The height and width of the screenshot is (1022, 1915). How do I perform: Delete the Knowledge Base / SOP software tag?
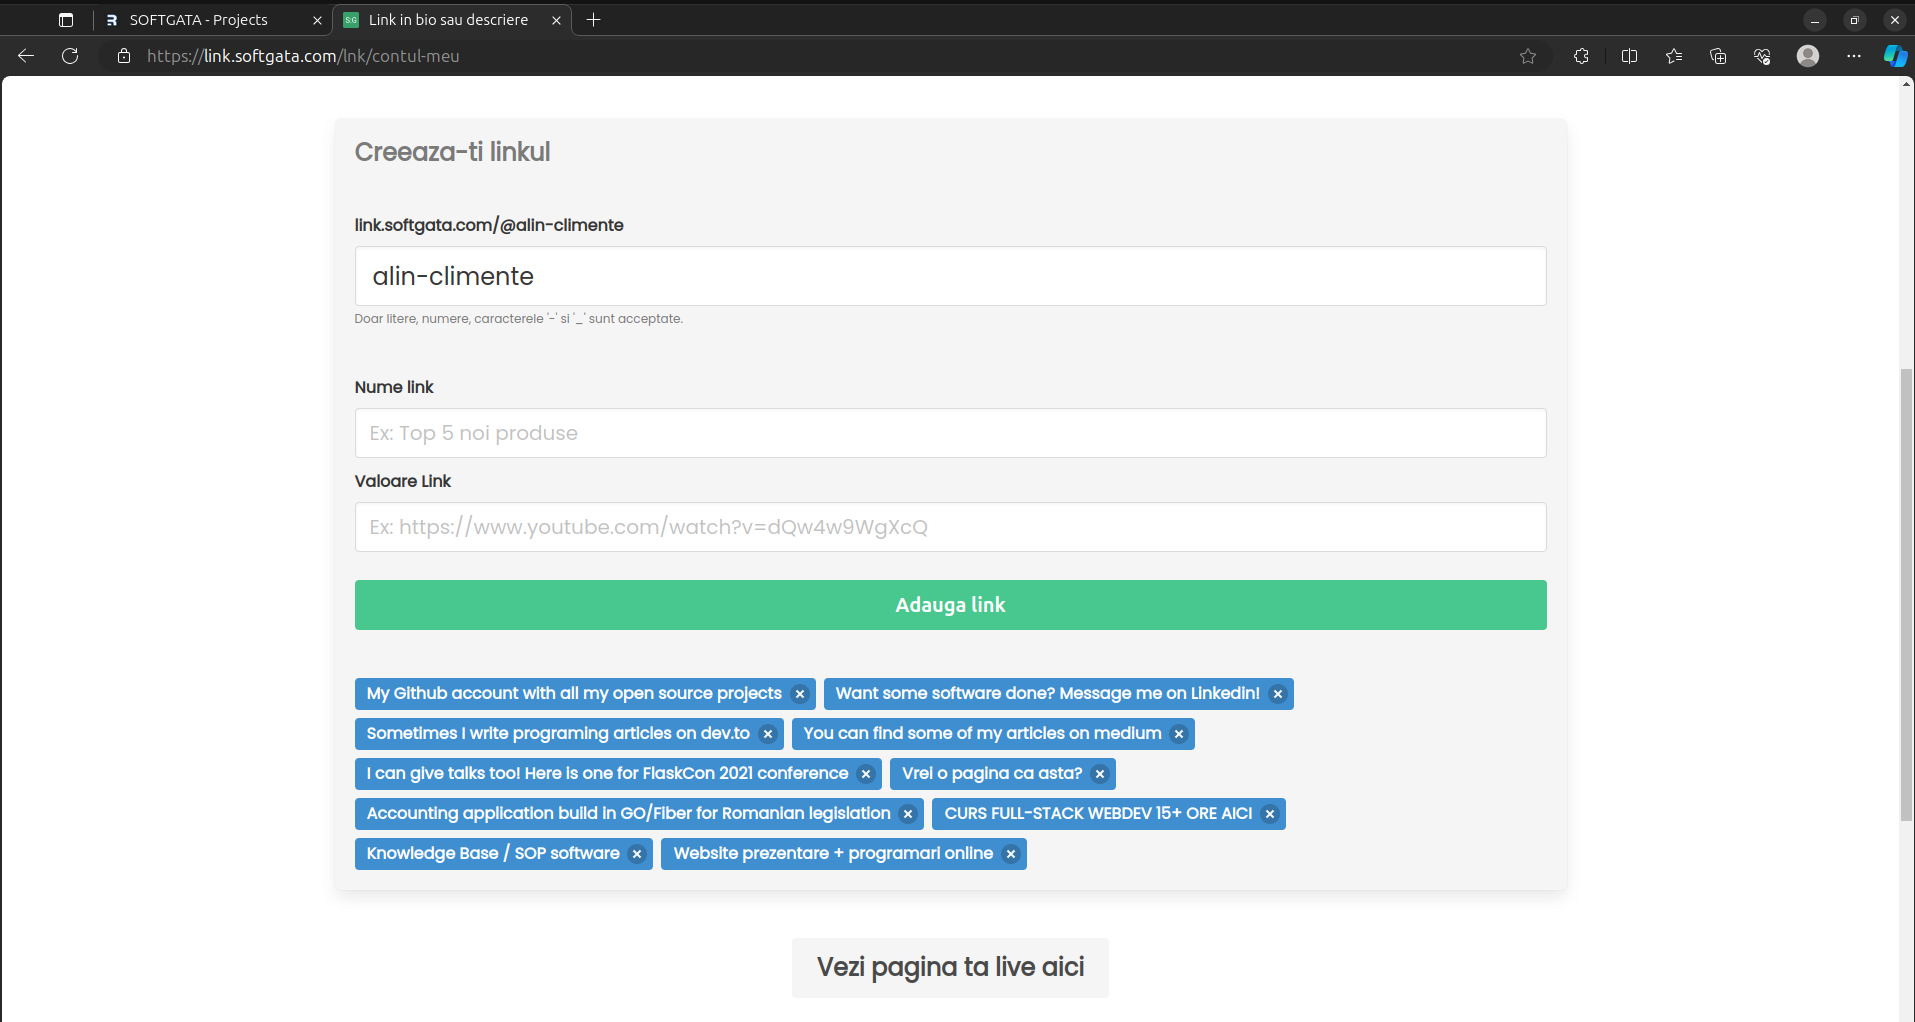tap(636, 854)
